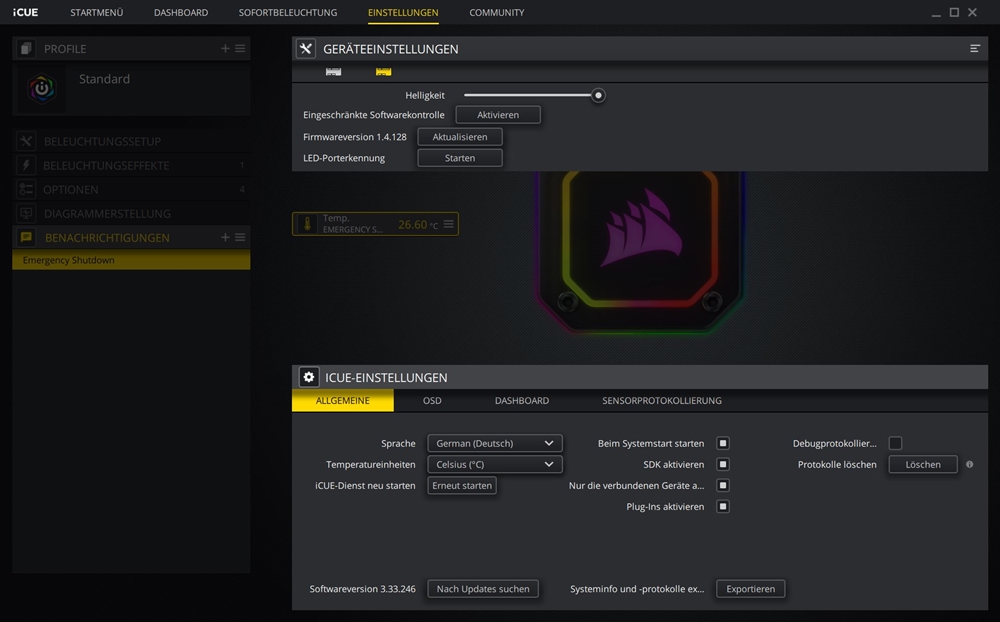Click Starten for LED-Porterkennung

point(460,158)
